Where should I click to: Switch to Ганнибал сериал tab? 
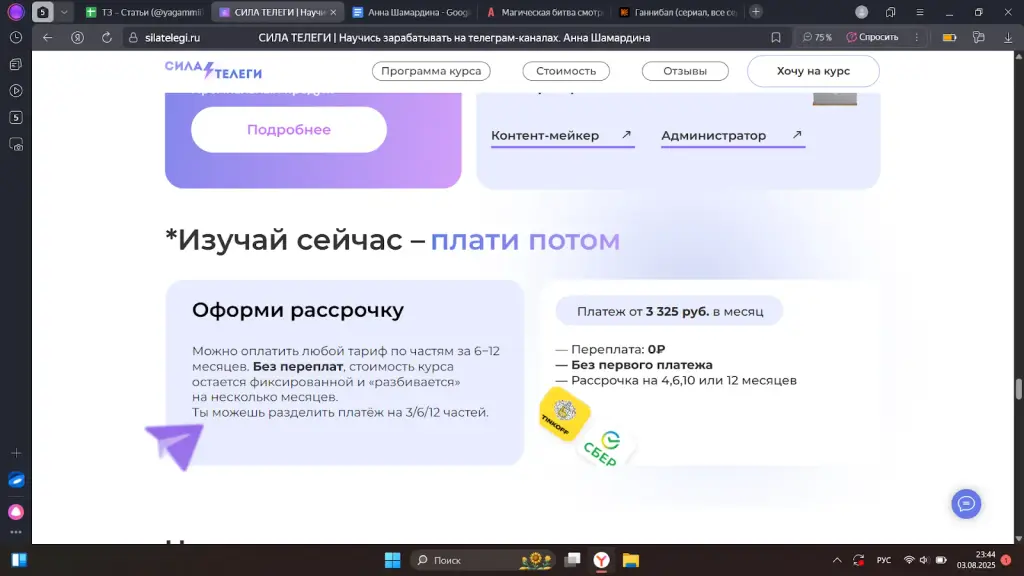click(x=677, y=12)
